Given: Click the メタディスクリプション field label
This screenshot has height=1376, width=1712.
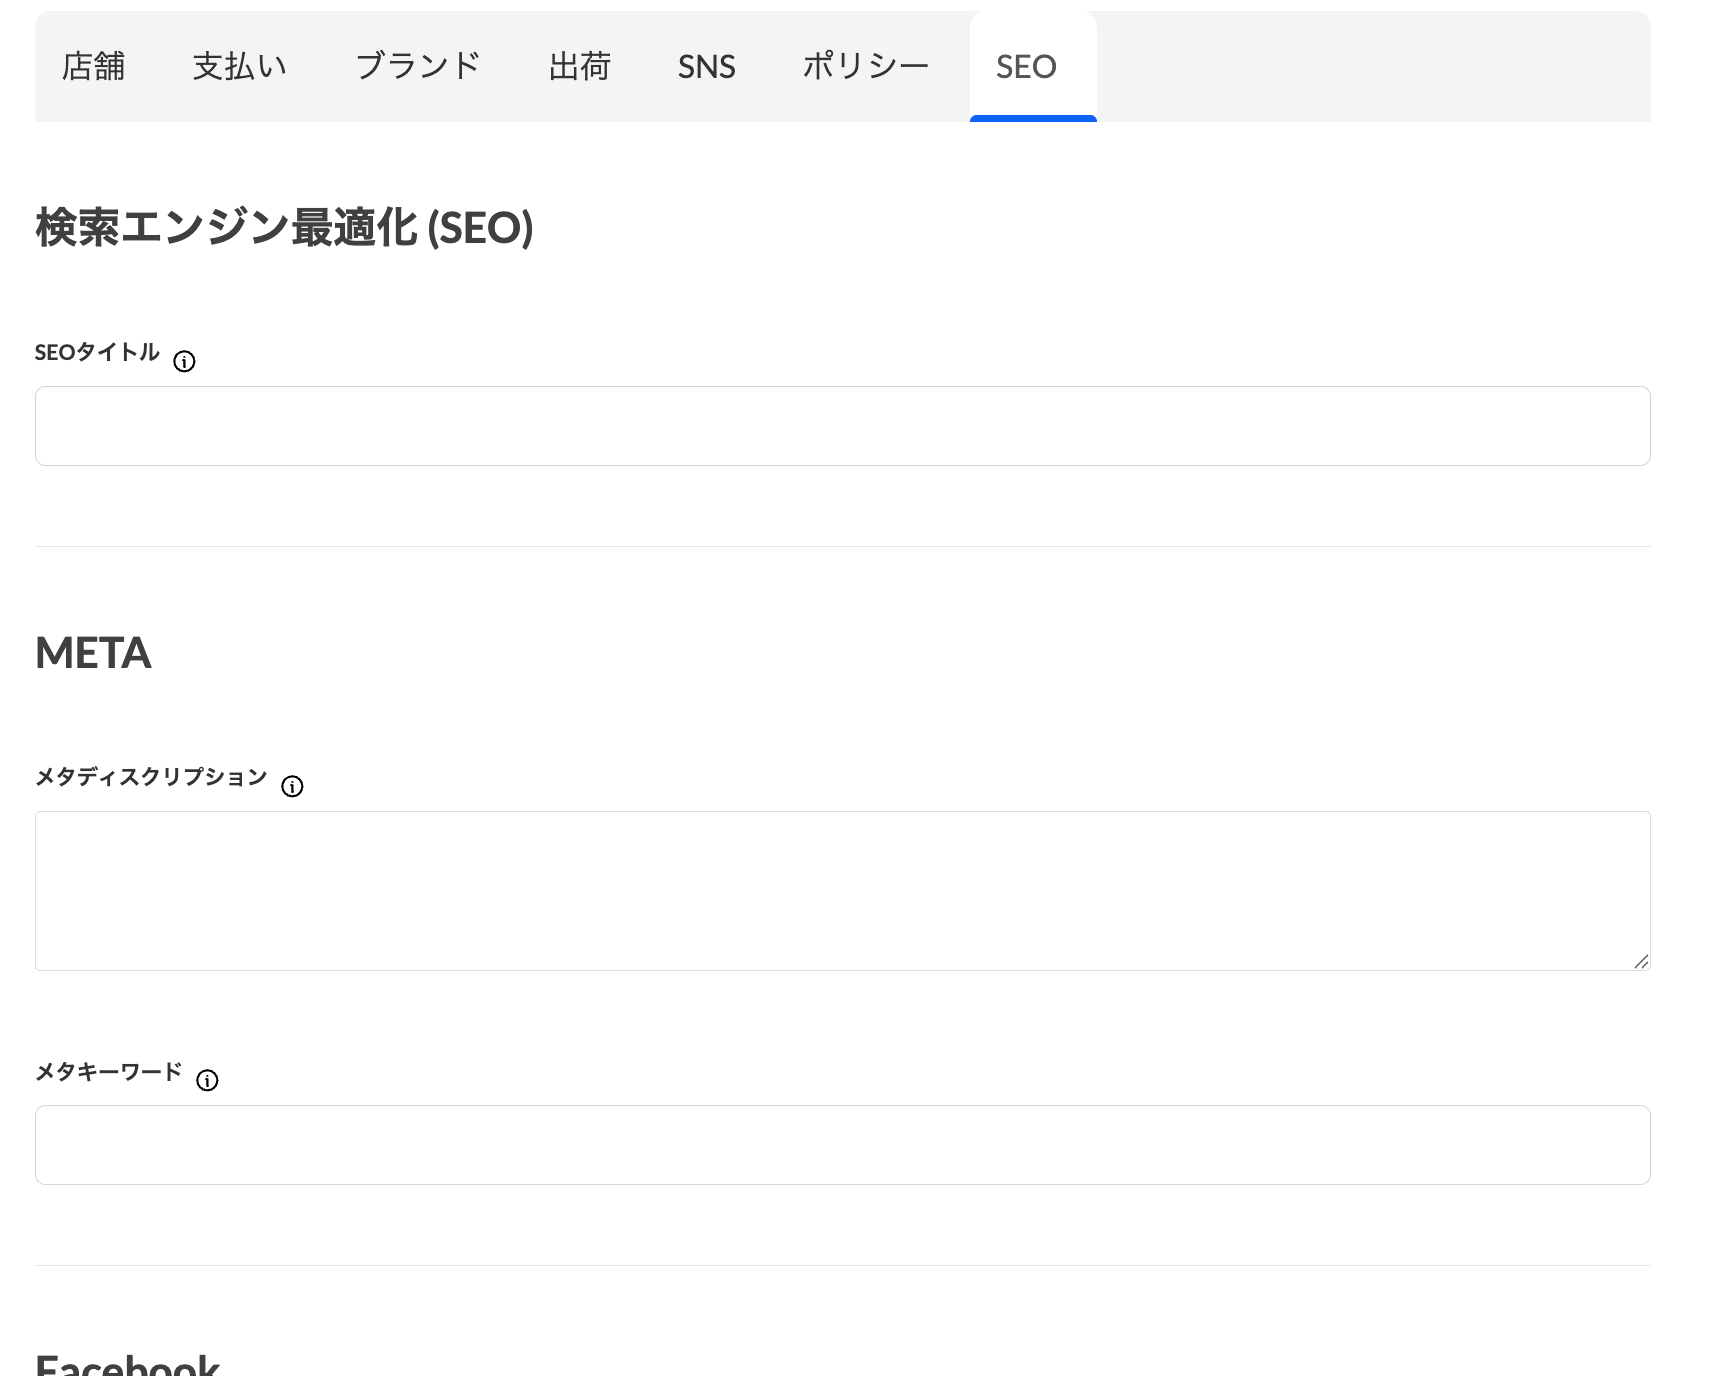Looking at the screenshot, I should (151, 777).
